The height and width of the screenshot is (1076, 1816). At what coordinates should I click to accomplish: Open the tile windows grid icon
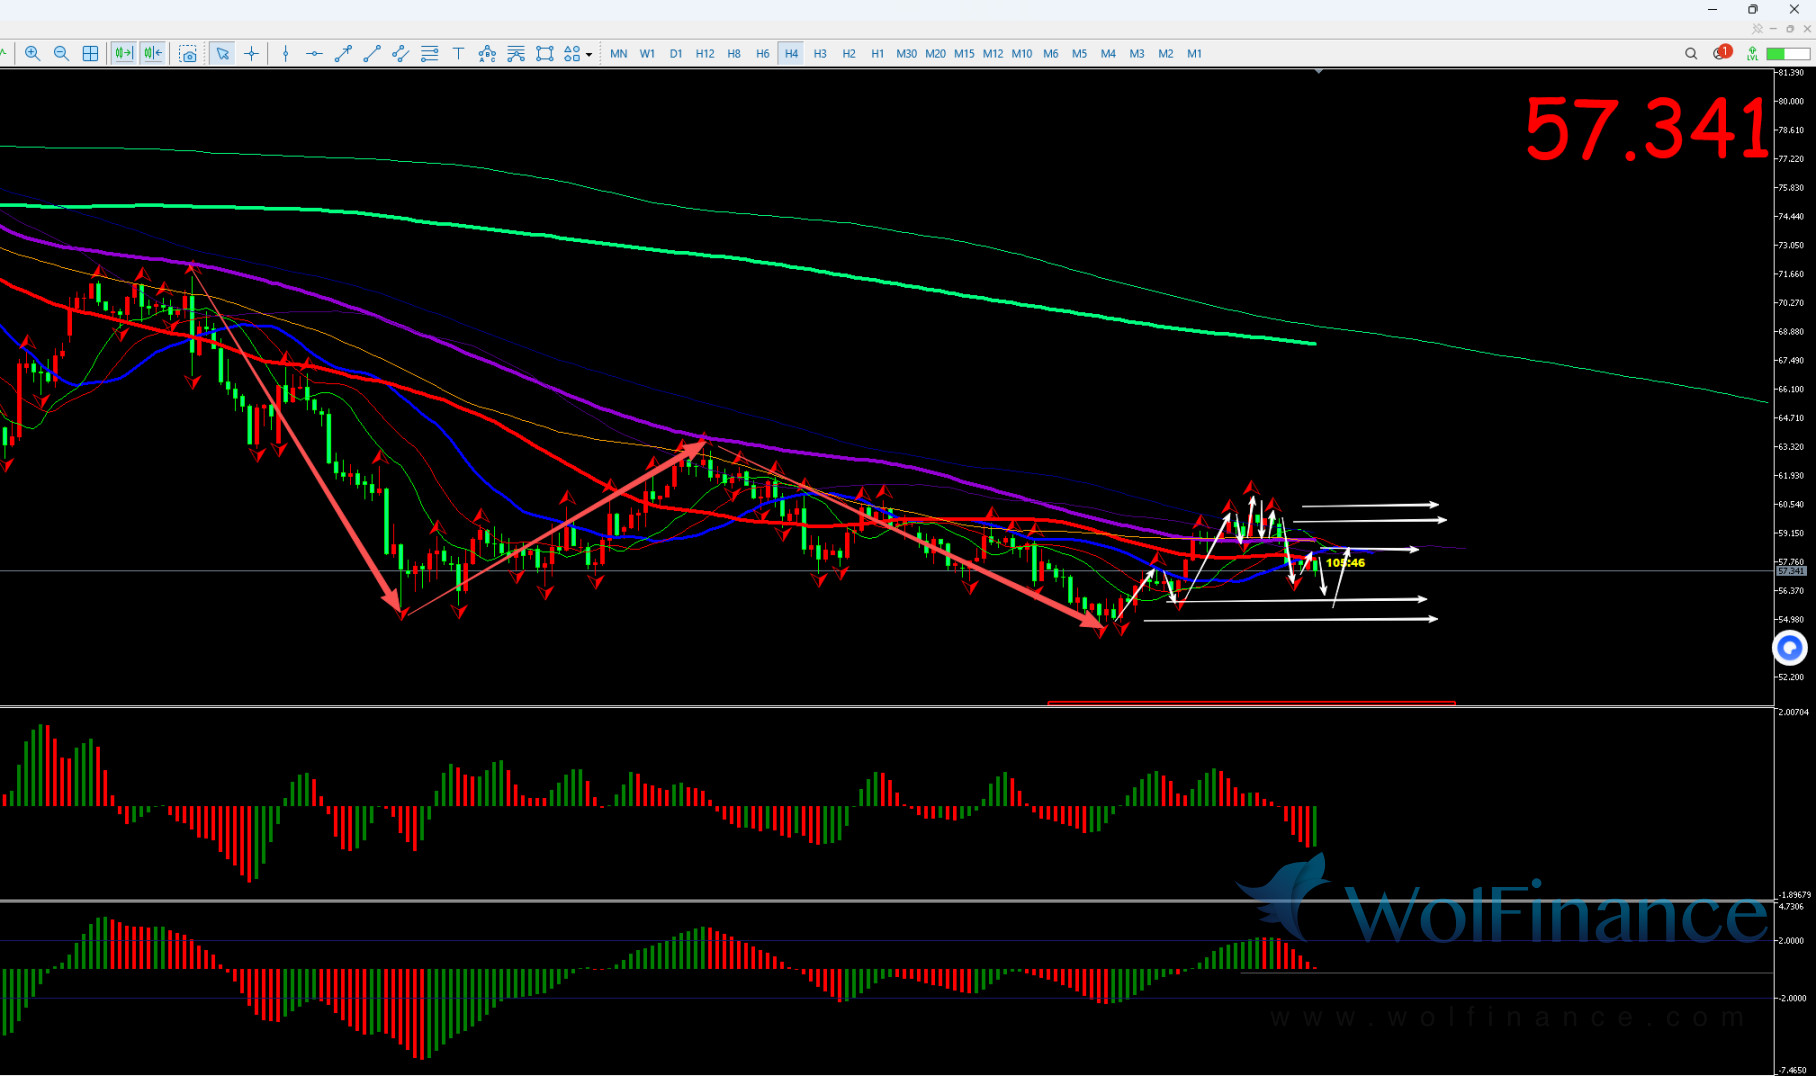point(90,54)
